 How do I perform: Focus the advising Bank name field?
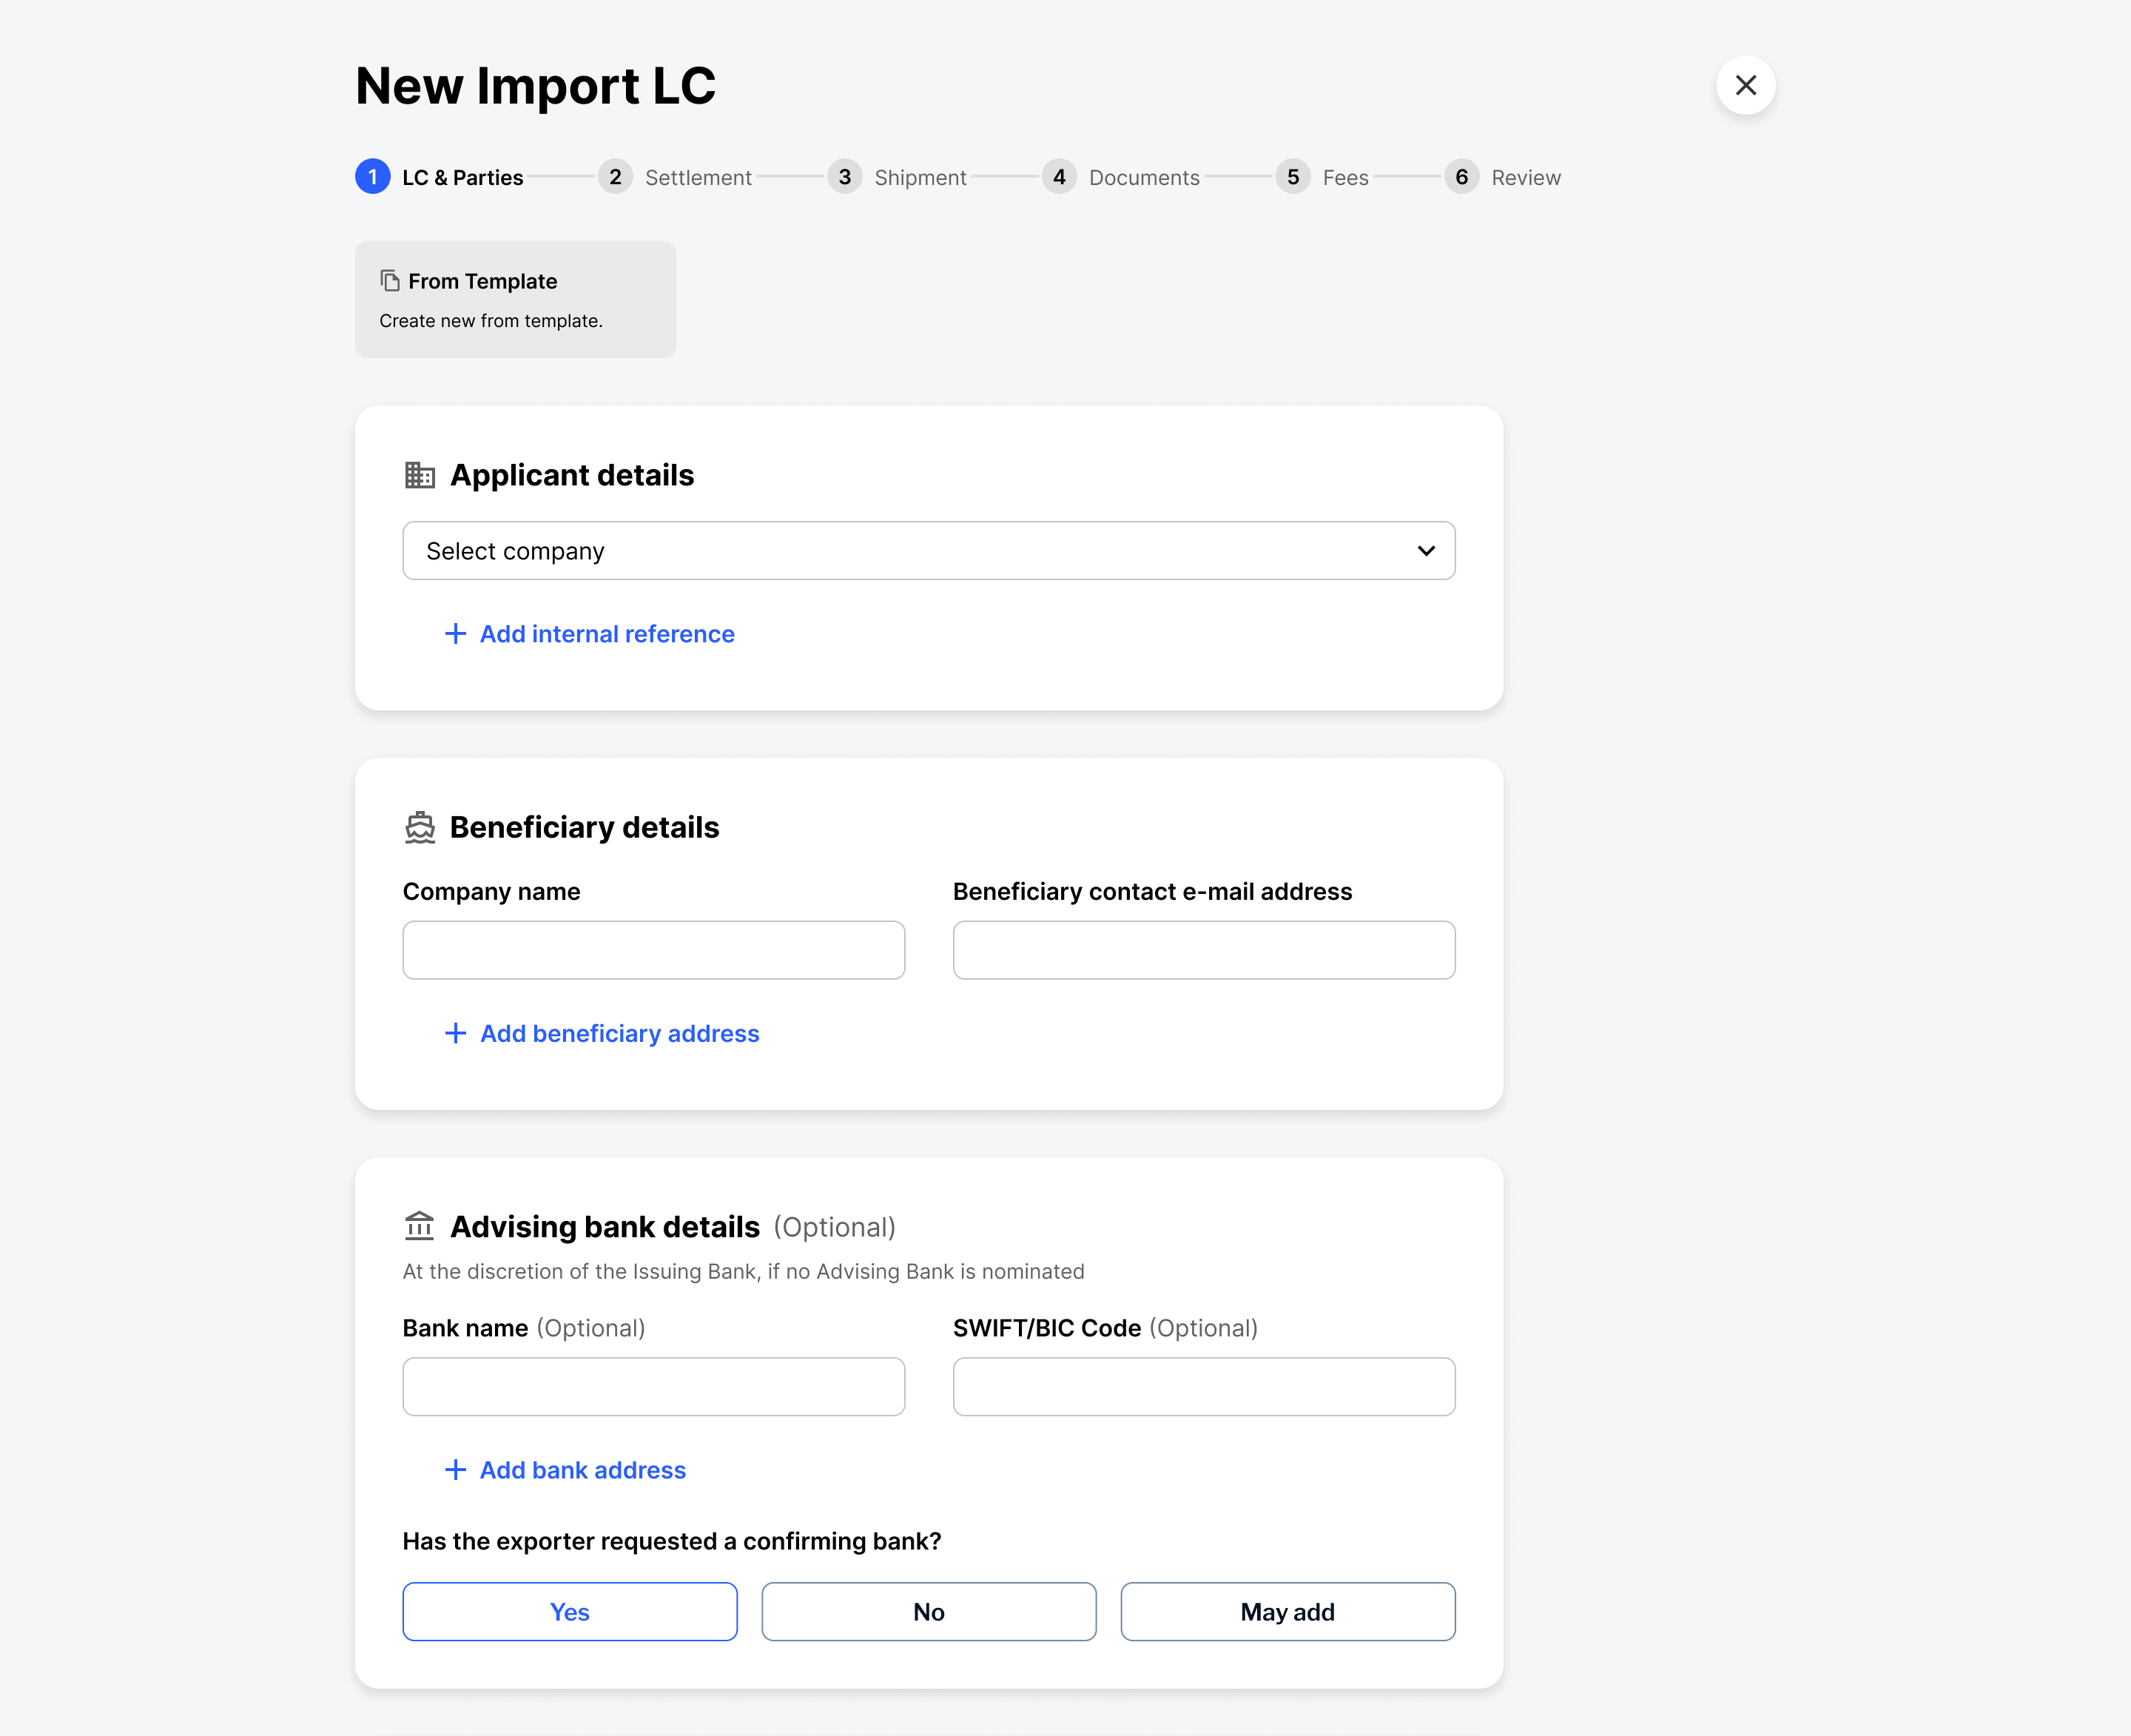click(654, 1387)
